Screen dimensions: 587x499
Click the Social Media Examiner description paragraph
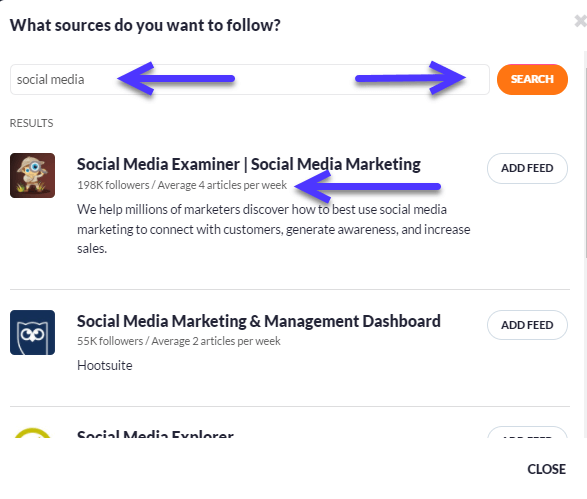pyautogui.click(x=274, y=229)
